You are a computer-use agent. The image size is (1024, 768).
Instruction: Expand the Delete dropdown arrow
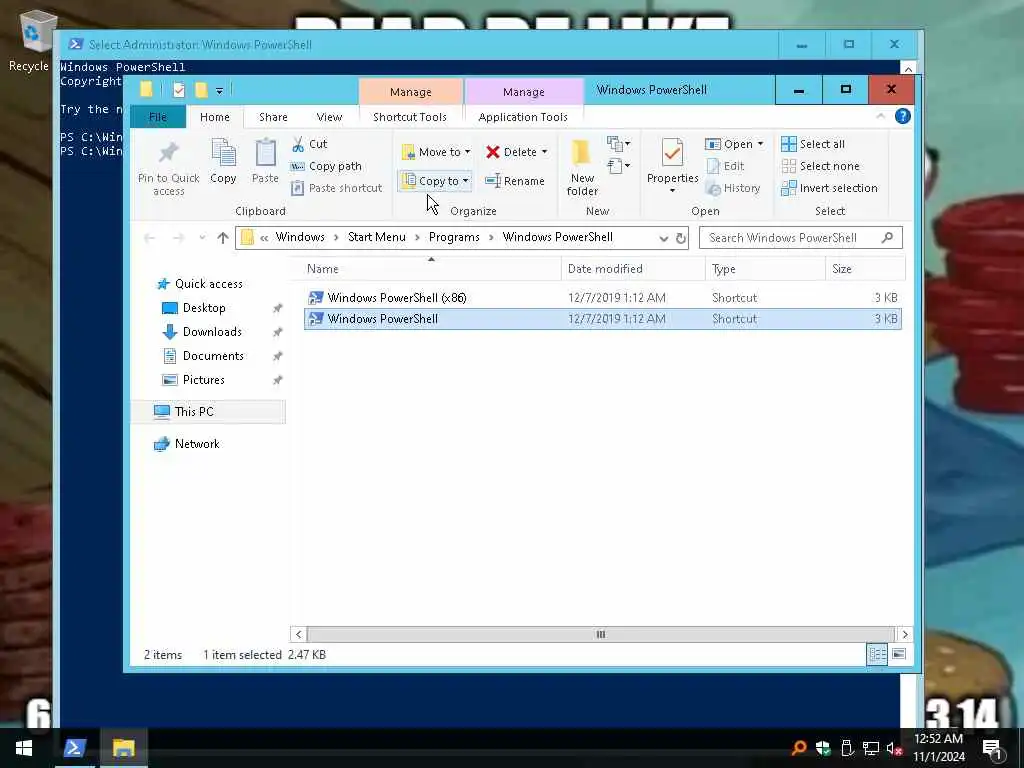point(544,152)
